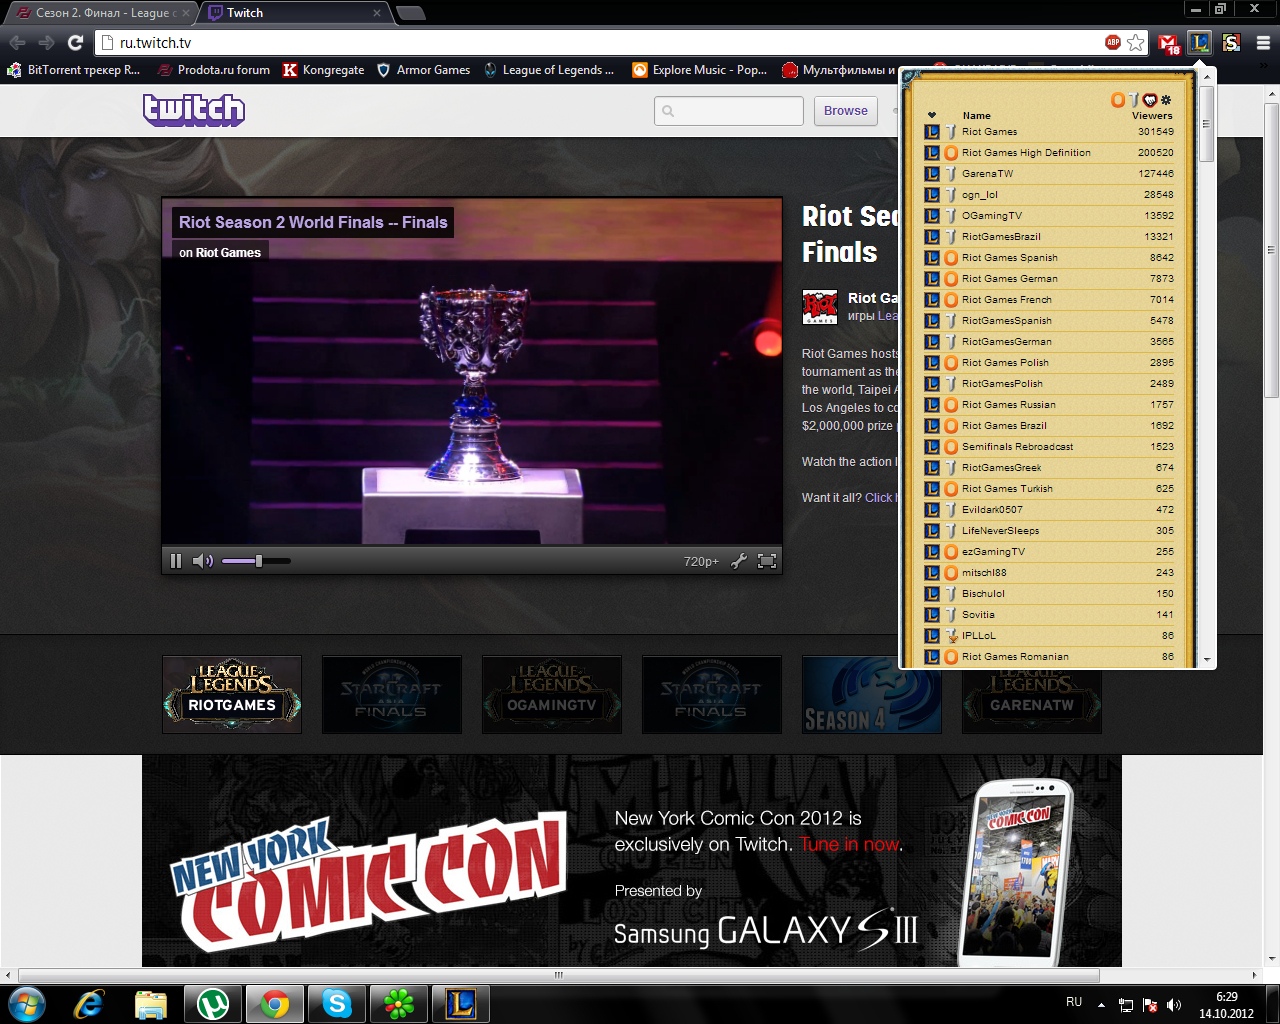Open the Gmail checker extension
Image resolution: width=1280 pixels, height=1024 pixels.
[1168, 43]
